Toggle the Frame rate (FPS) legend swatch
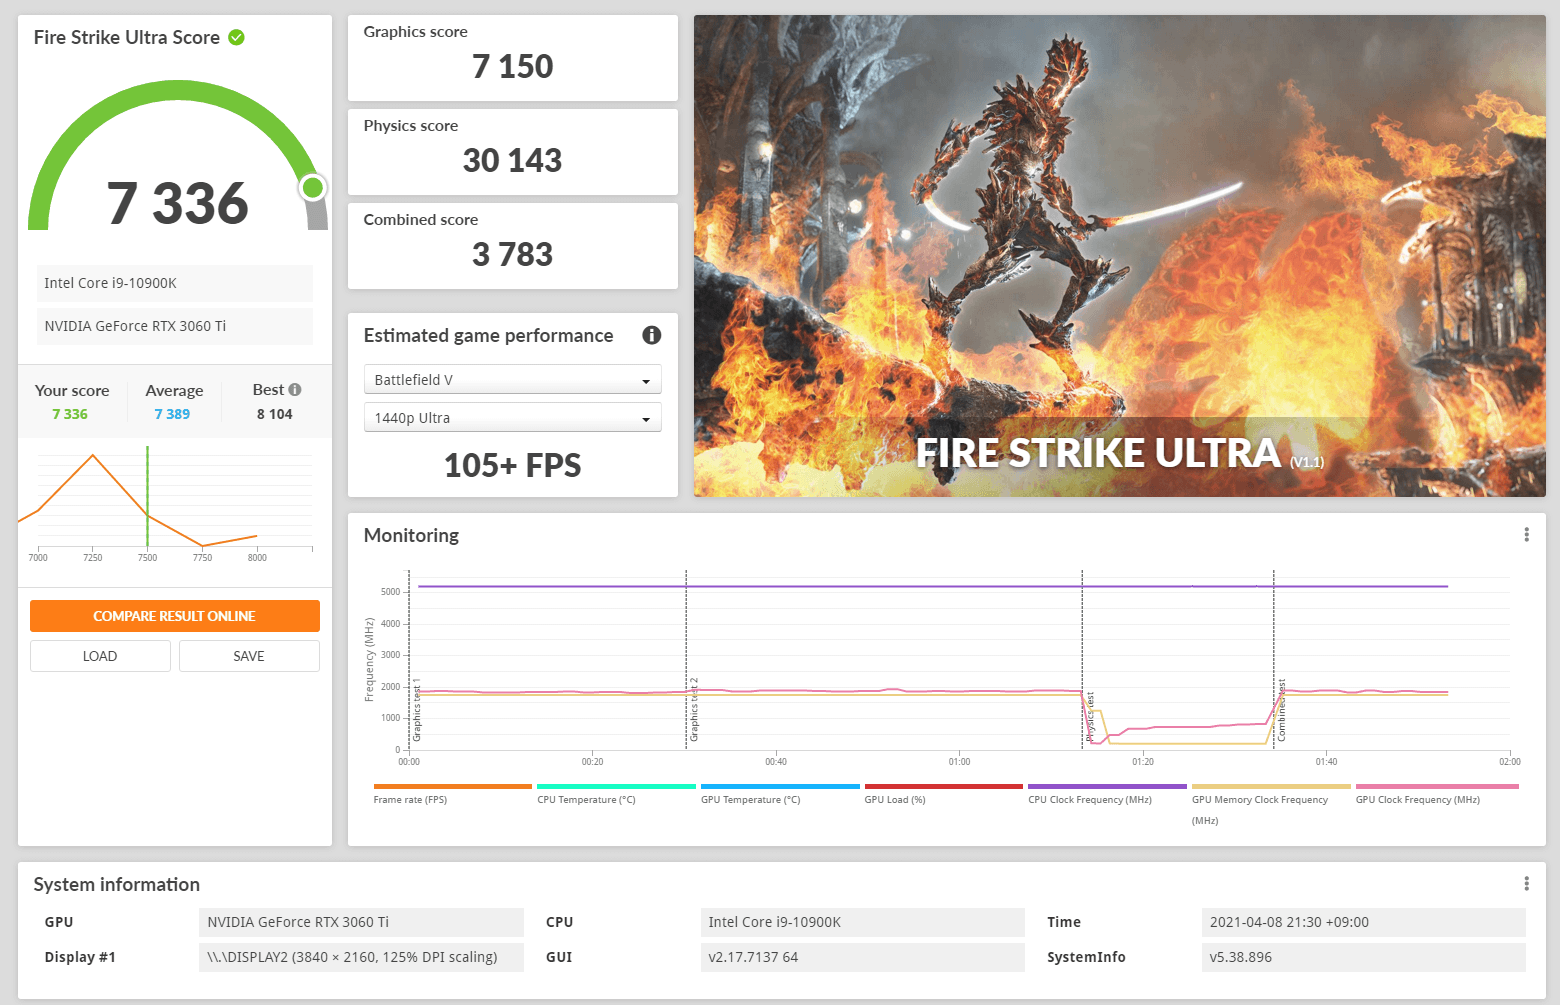The width and height of the screenshot is (1560, 1005). (452, 787)
